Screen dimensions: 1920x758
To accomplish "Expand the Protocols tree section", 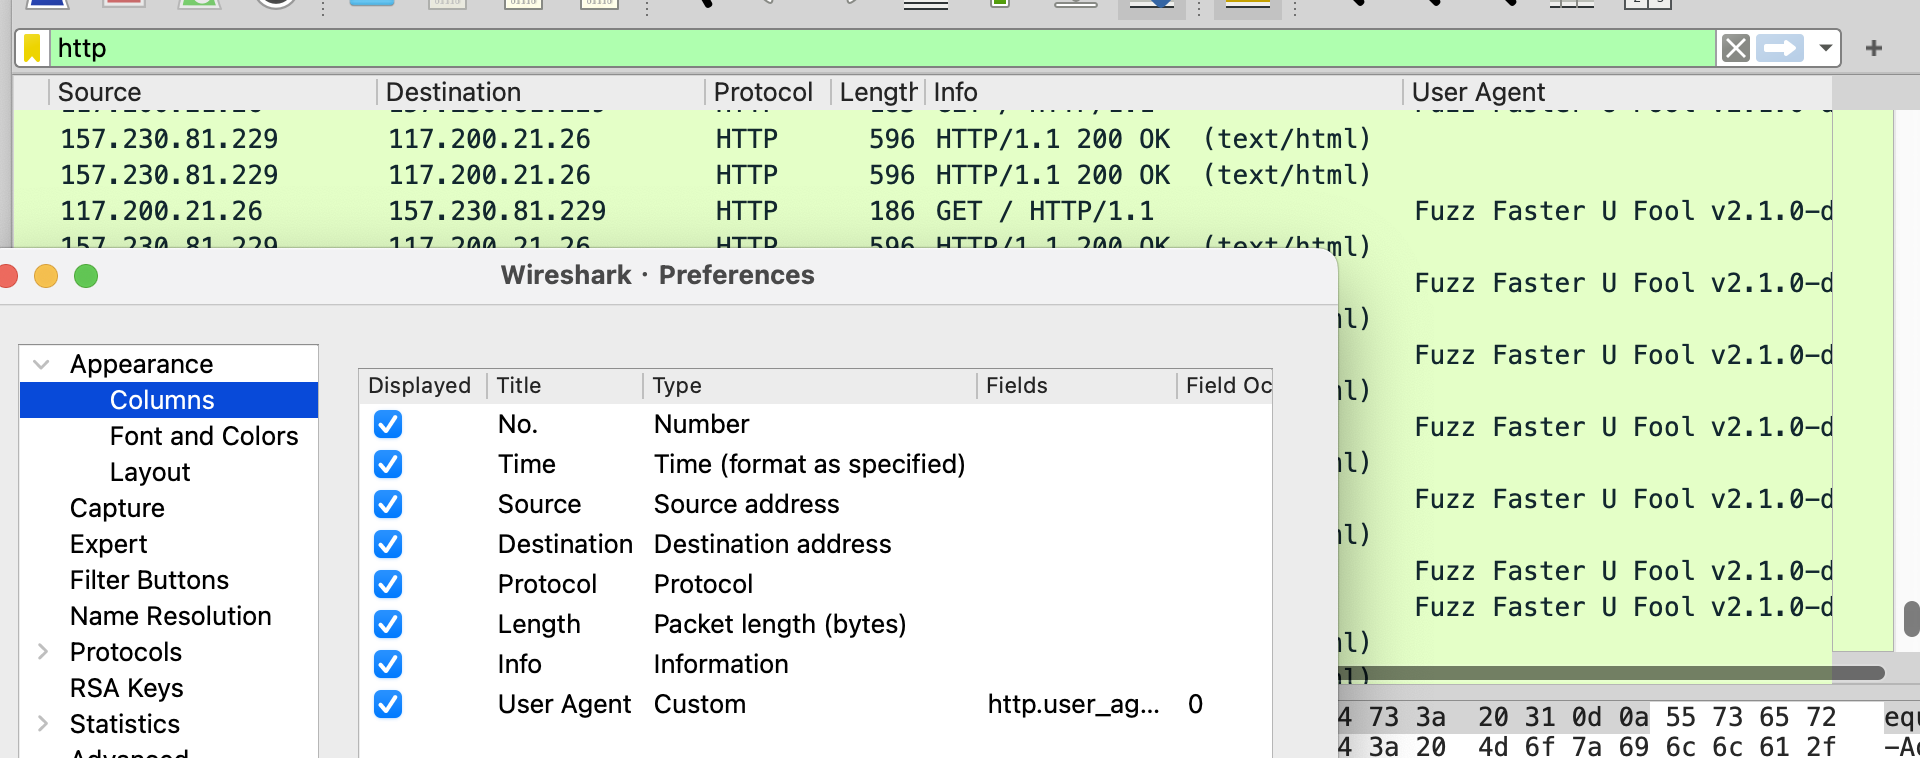I will [42, 652].
